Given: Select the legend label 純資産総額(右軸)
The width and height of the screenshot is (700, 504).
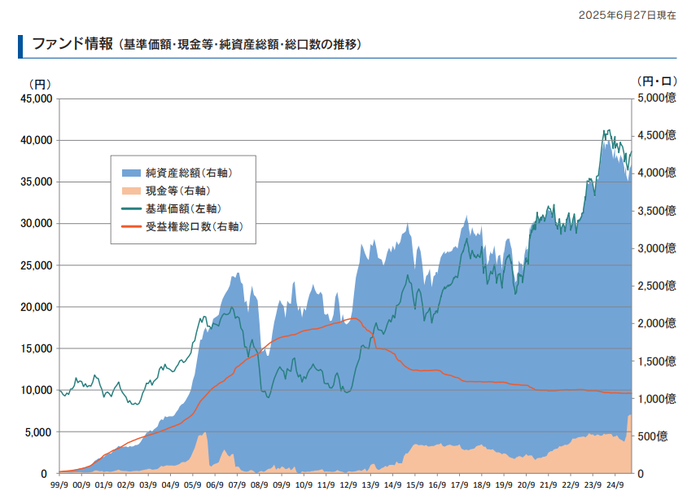Looking at the screenshot, I should [189, 173].
